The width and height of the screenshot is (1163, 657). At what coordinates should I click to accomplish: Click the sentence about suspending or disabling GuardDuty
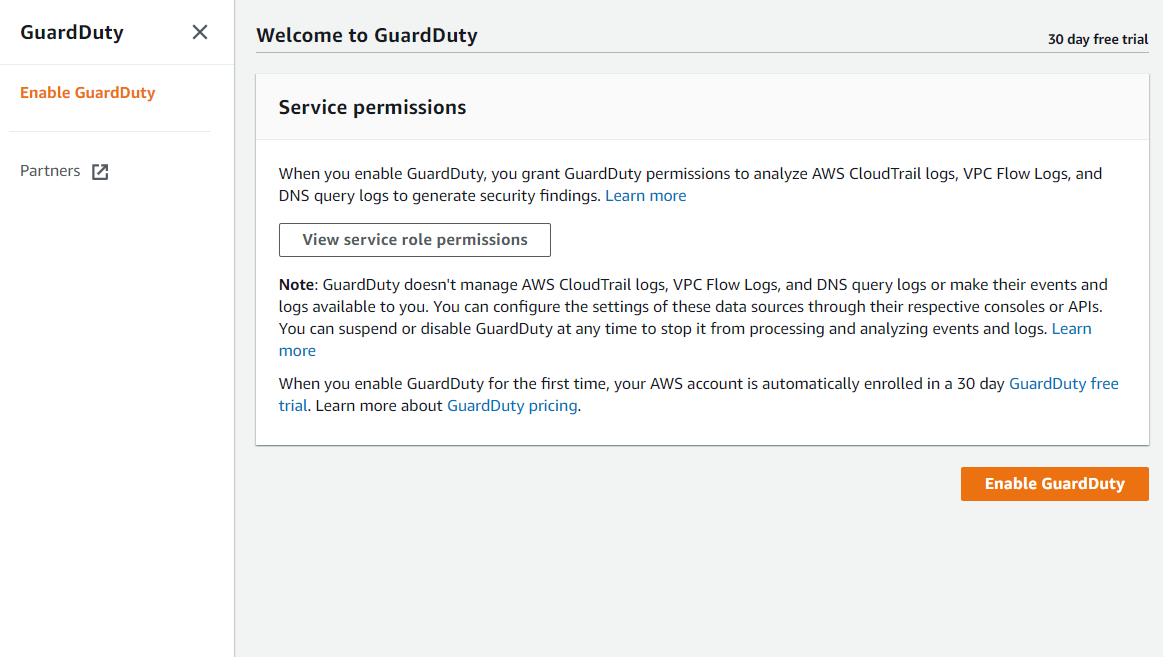coord(662,328)
